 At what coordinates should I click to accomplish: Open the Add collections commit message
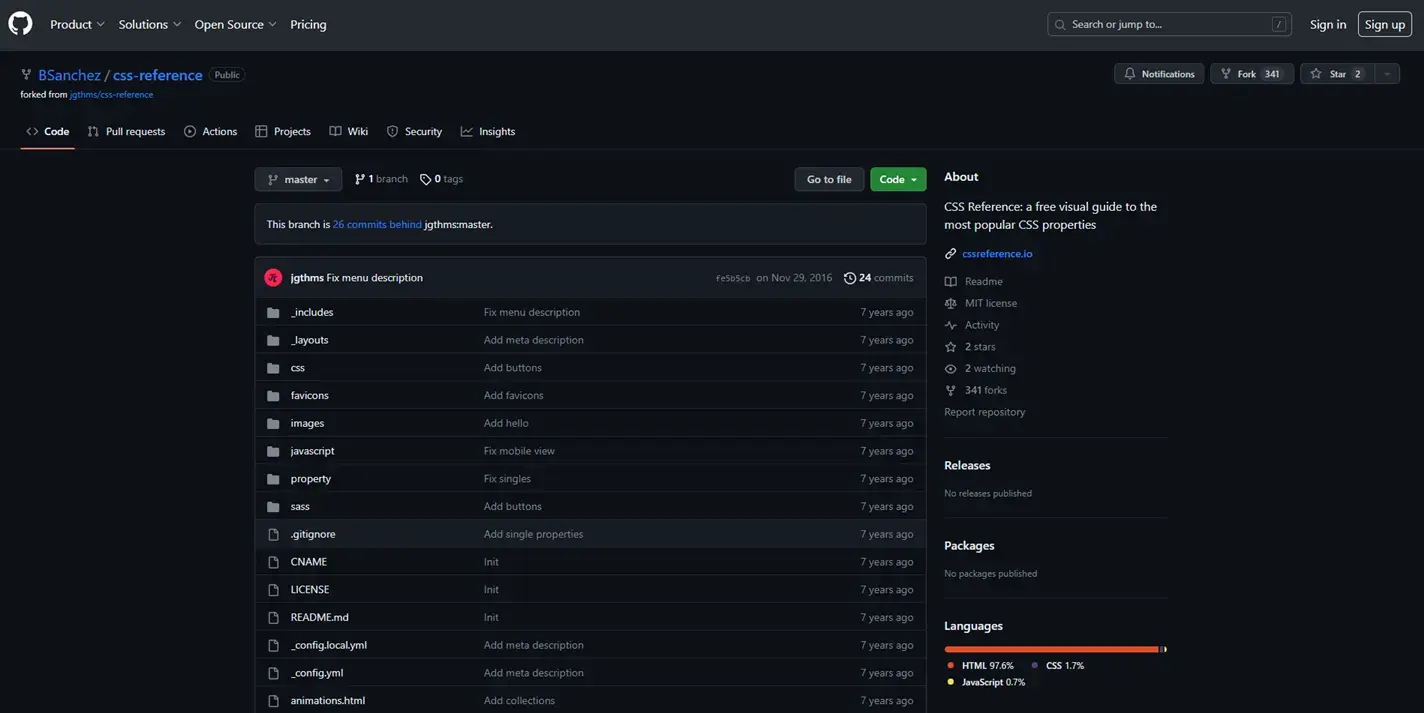coord(519,701)
